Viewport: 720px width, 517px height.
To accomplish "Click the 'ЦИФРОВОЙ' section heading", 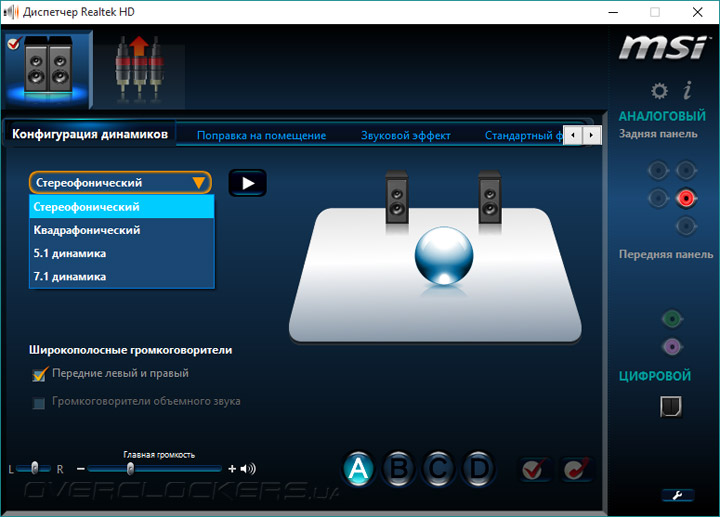I will 655,376.
